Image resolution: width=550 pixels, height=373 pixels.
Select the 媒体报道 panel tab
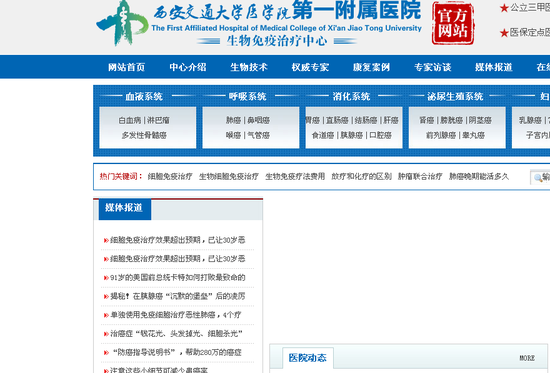point(125,209)
